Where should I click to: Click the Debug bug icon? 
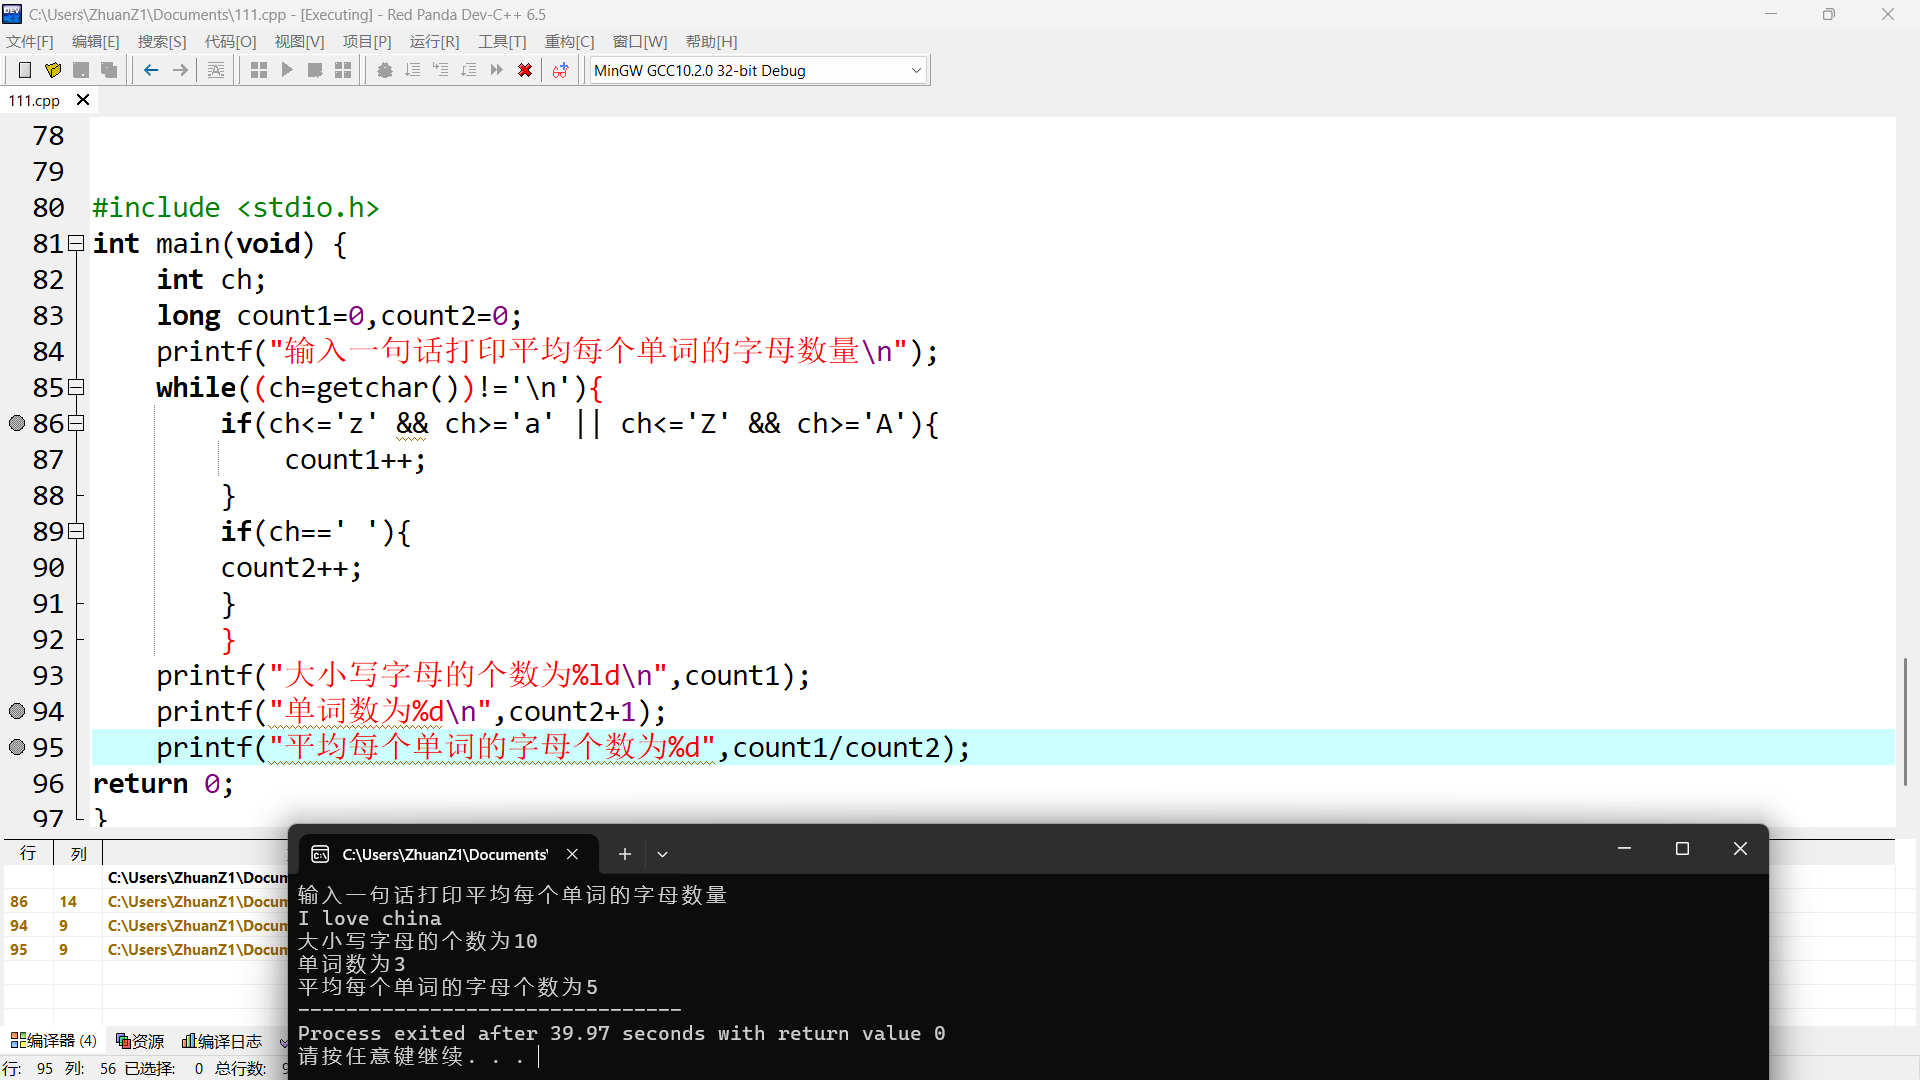(x=384, y=70)
